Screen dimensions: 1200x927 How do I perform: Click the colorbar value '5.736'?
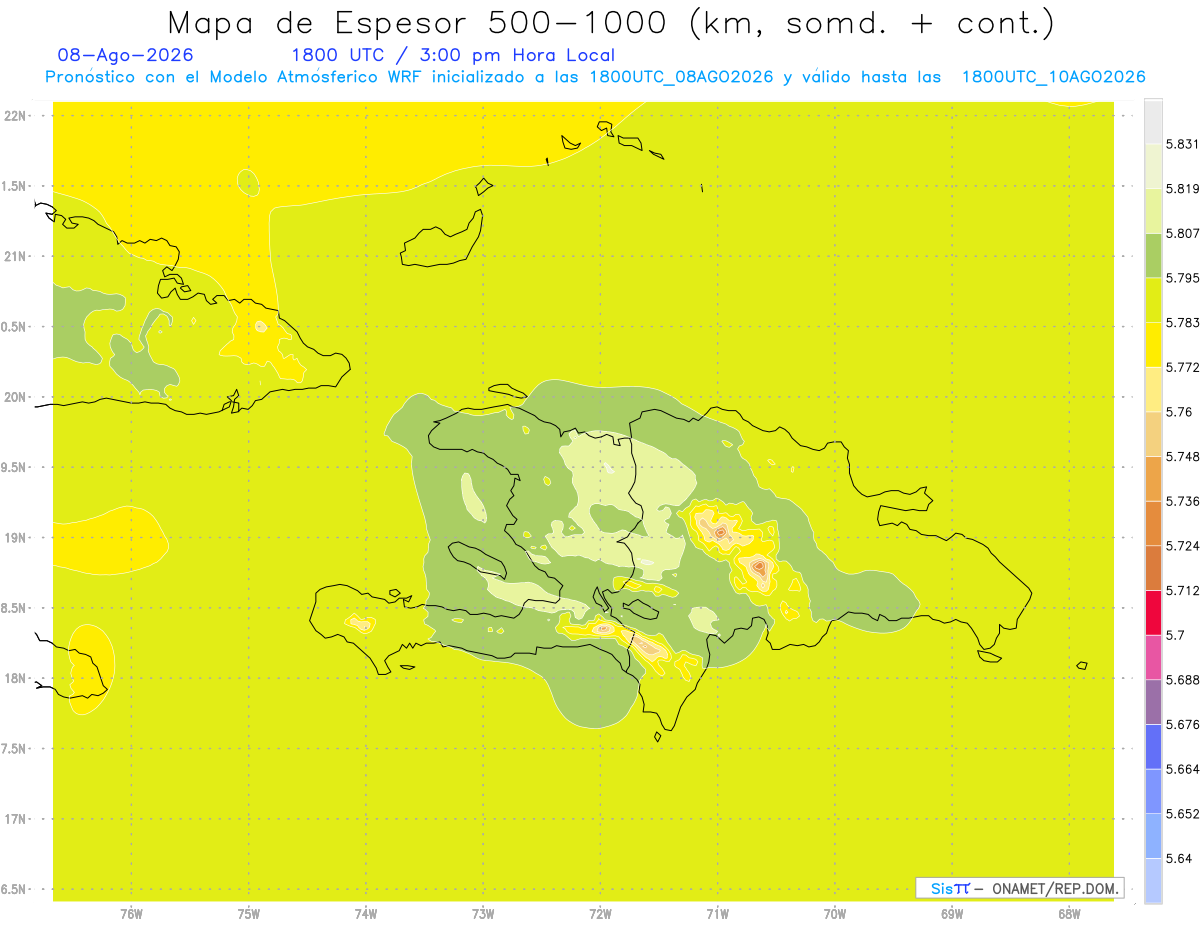click(1183, 501)
